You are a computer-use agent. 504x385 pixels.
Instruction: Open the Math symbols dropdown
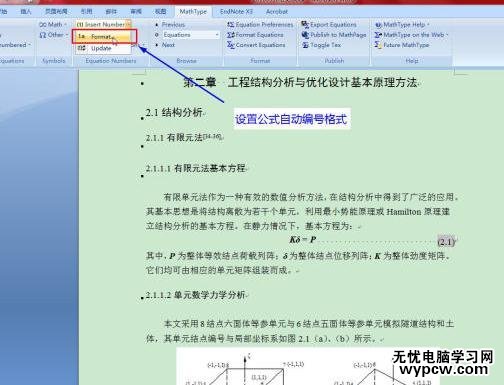click(53, 25)
